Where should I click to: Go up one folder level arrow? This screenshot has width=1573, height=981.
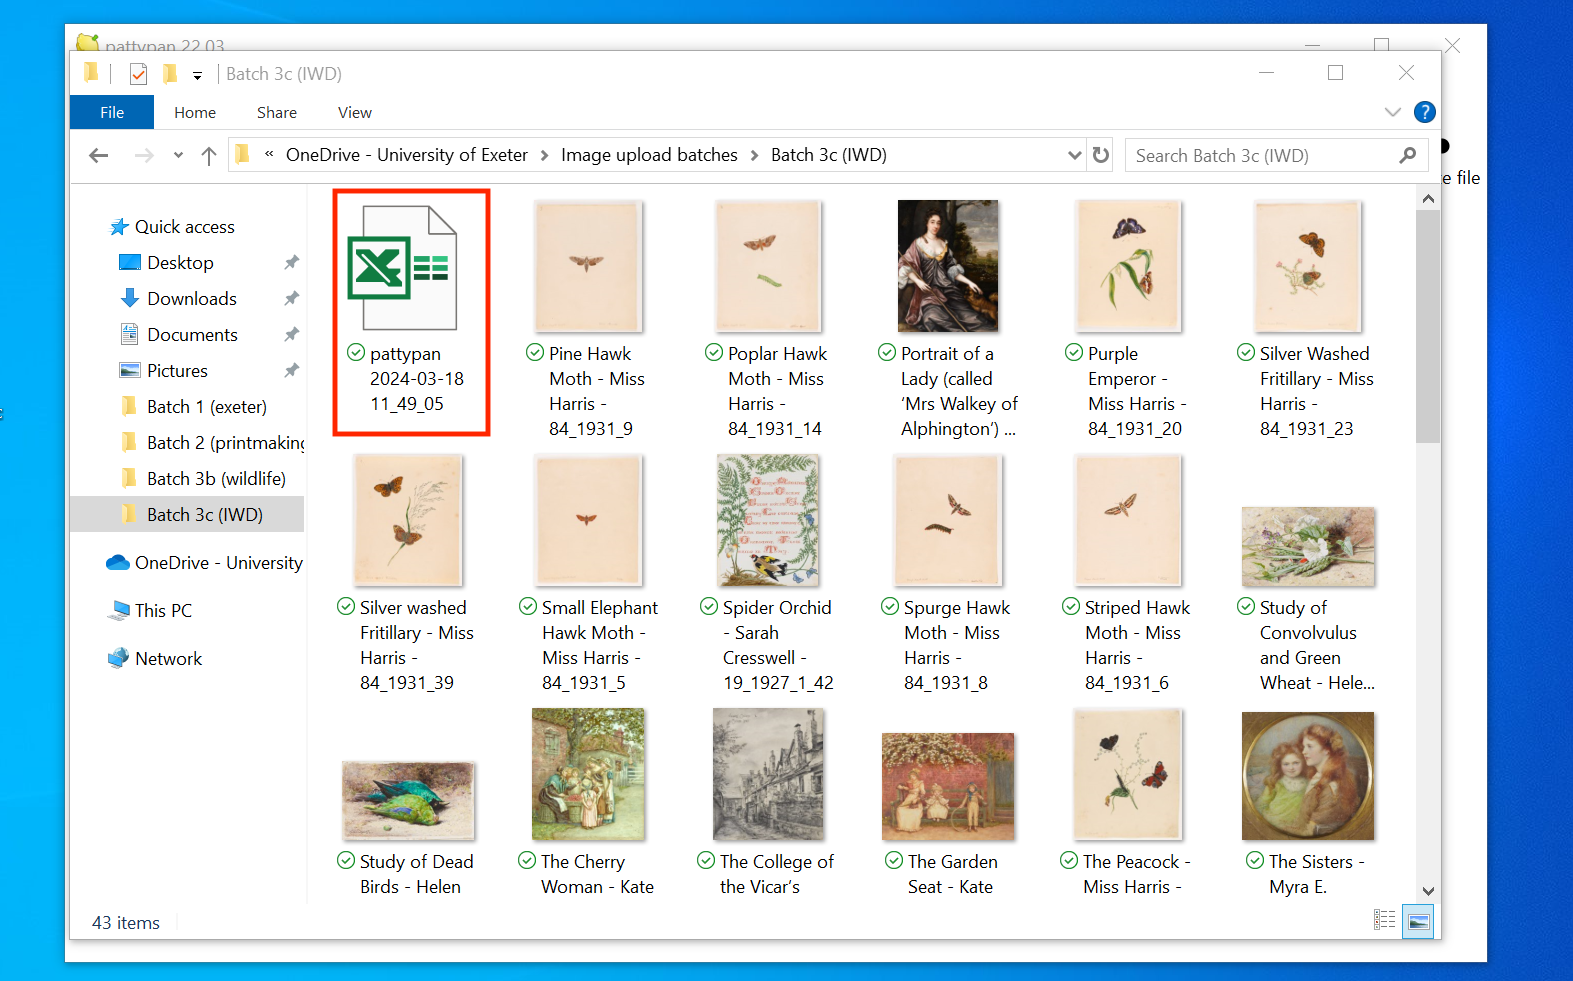(209, 155)
